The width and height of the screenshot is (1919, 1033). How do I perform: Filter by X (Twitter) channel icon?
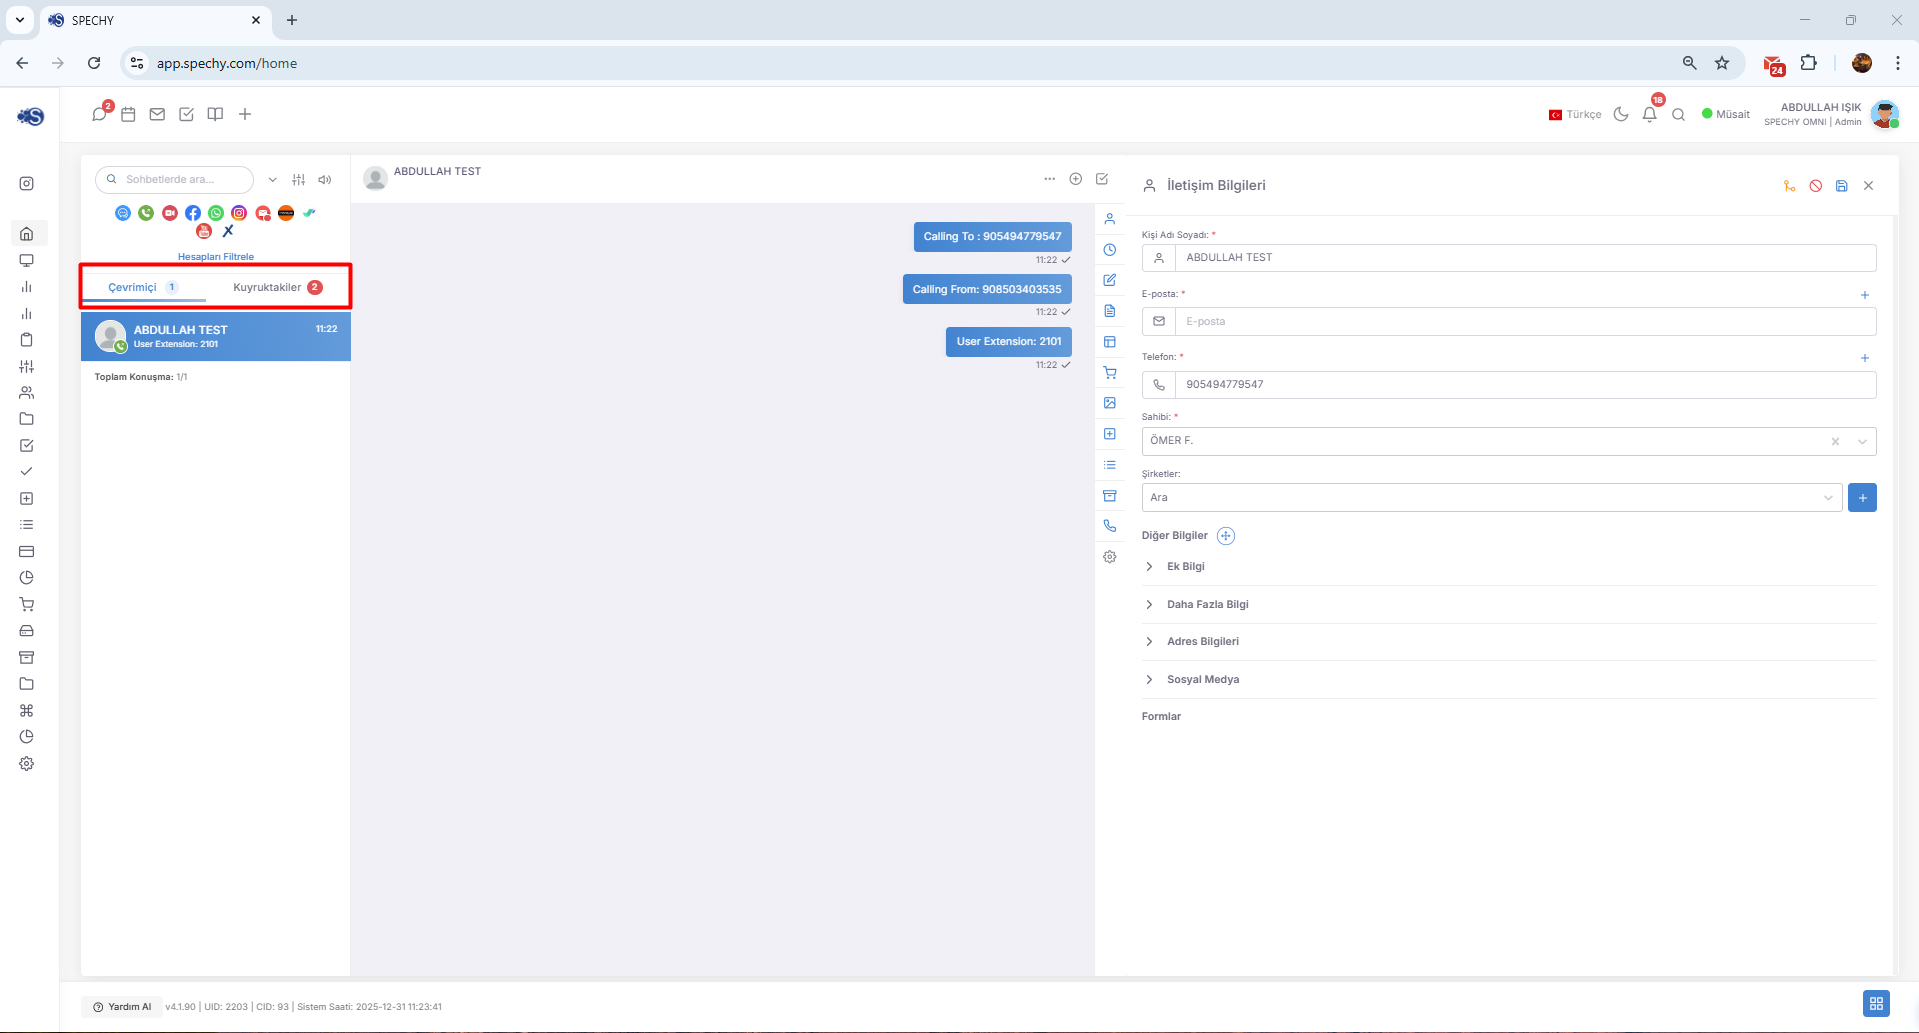pos(228,231)
